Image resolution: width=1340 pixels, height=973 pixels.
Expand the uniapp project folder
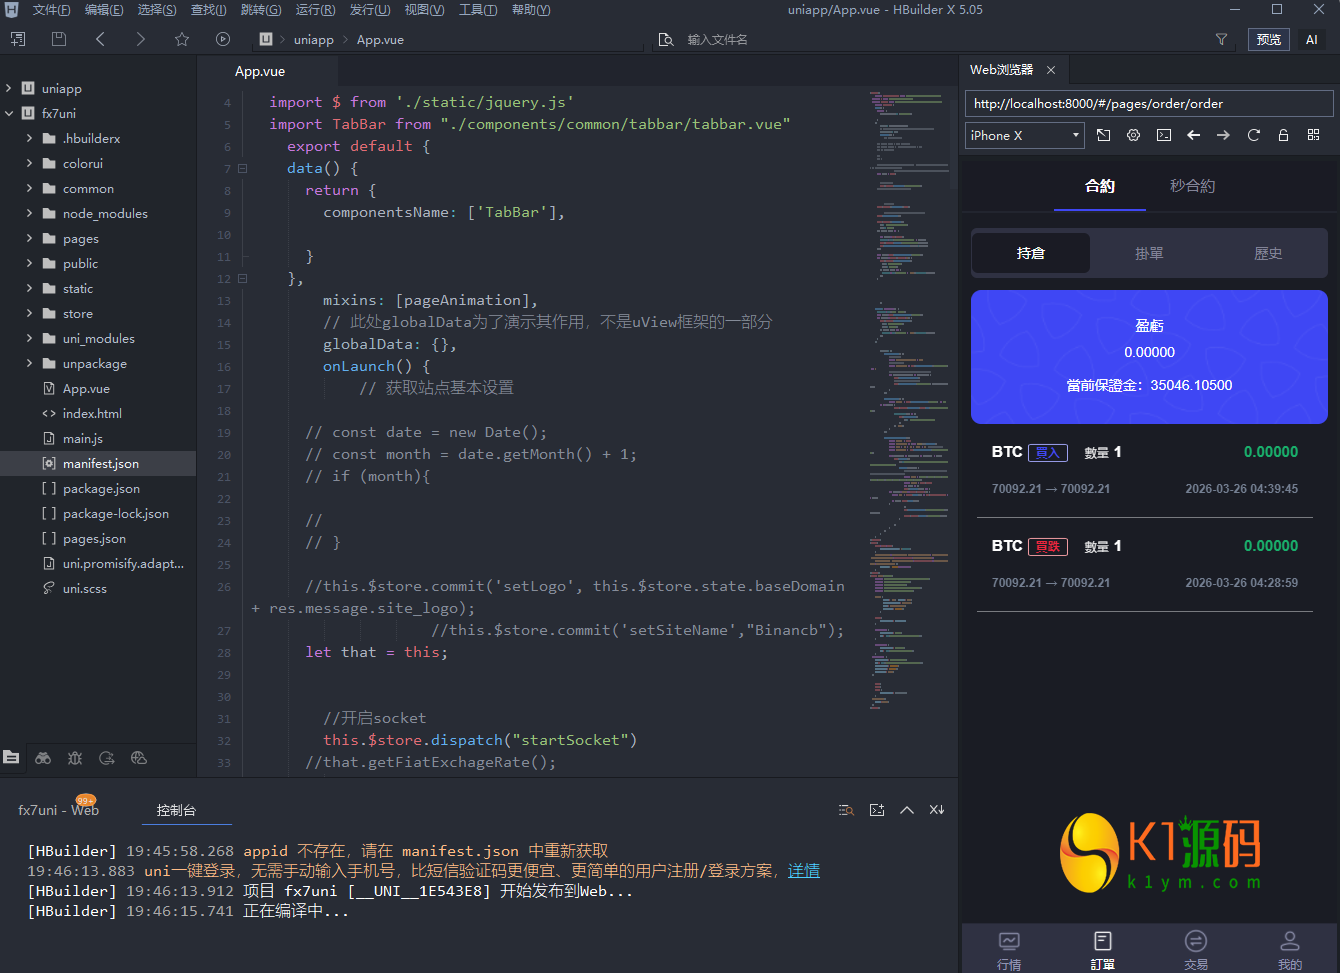9,89
